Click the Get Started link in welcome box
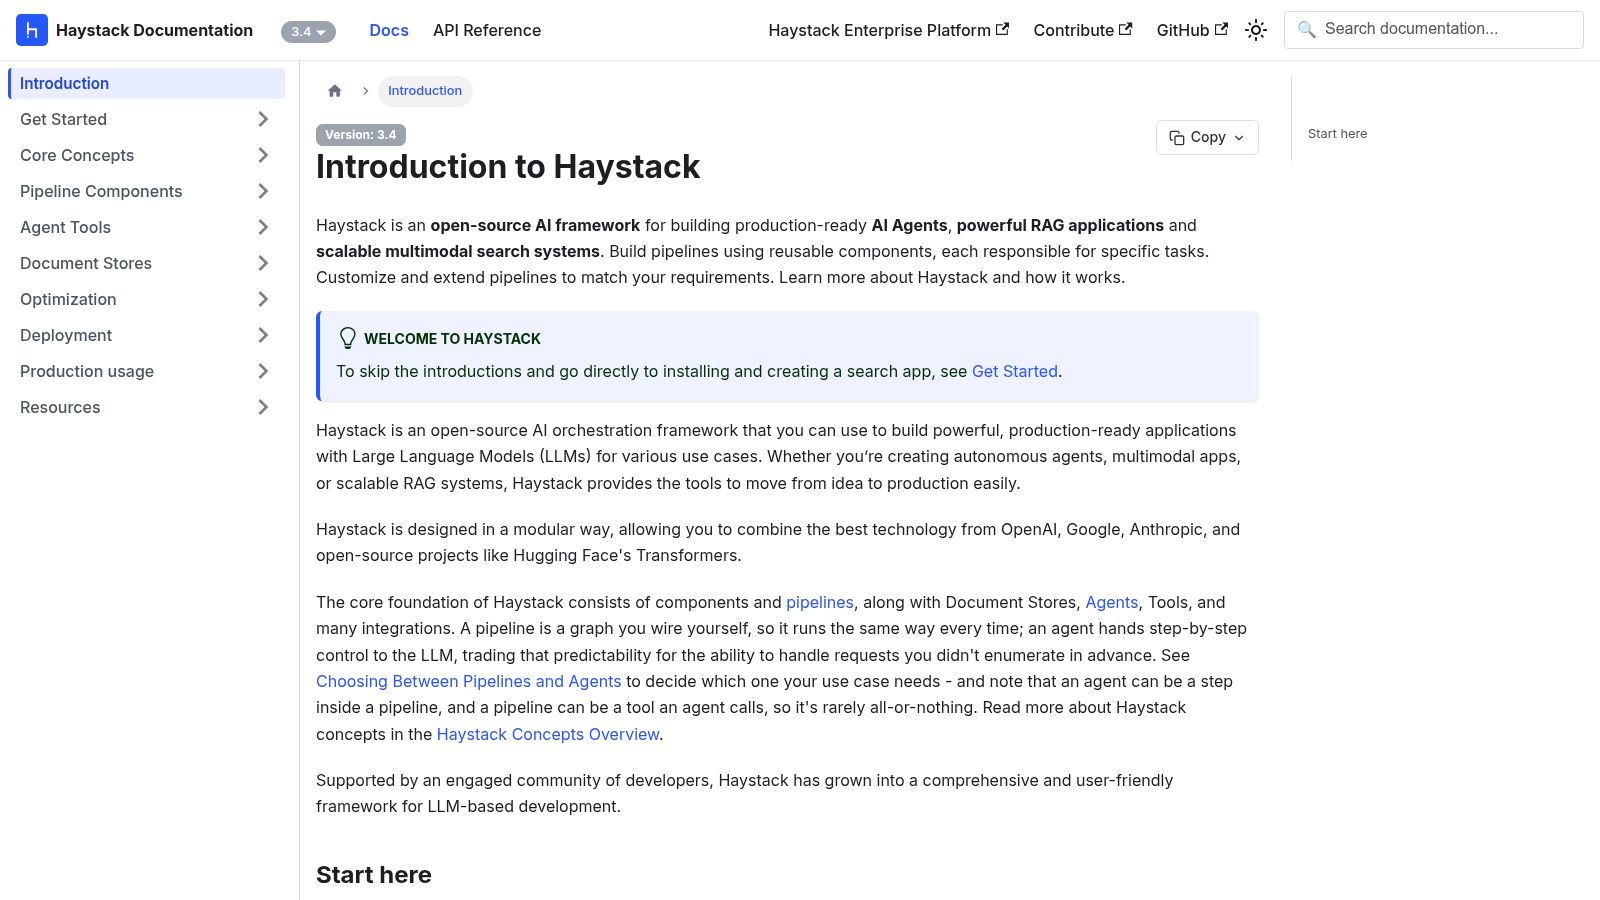 click(1014, 371)
